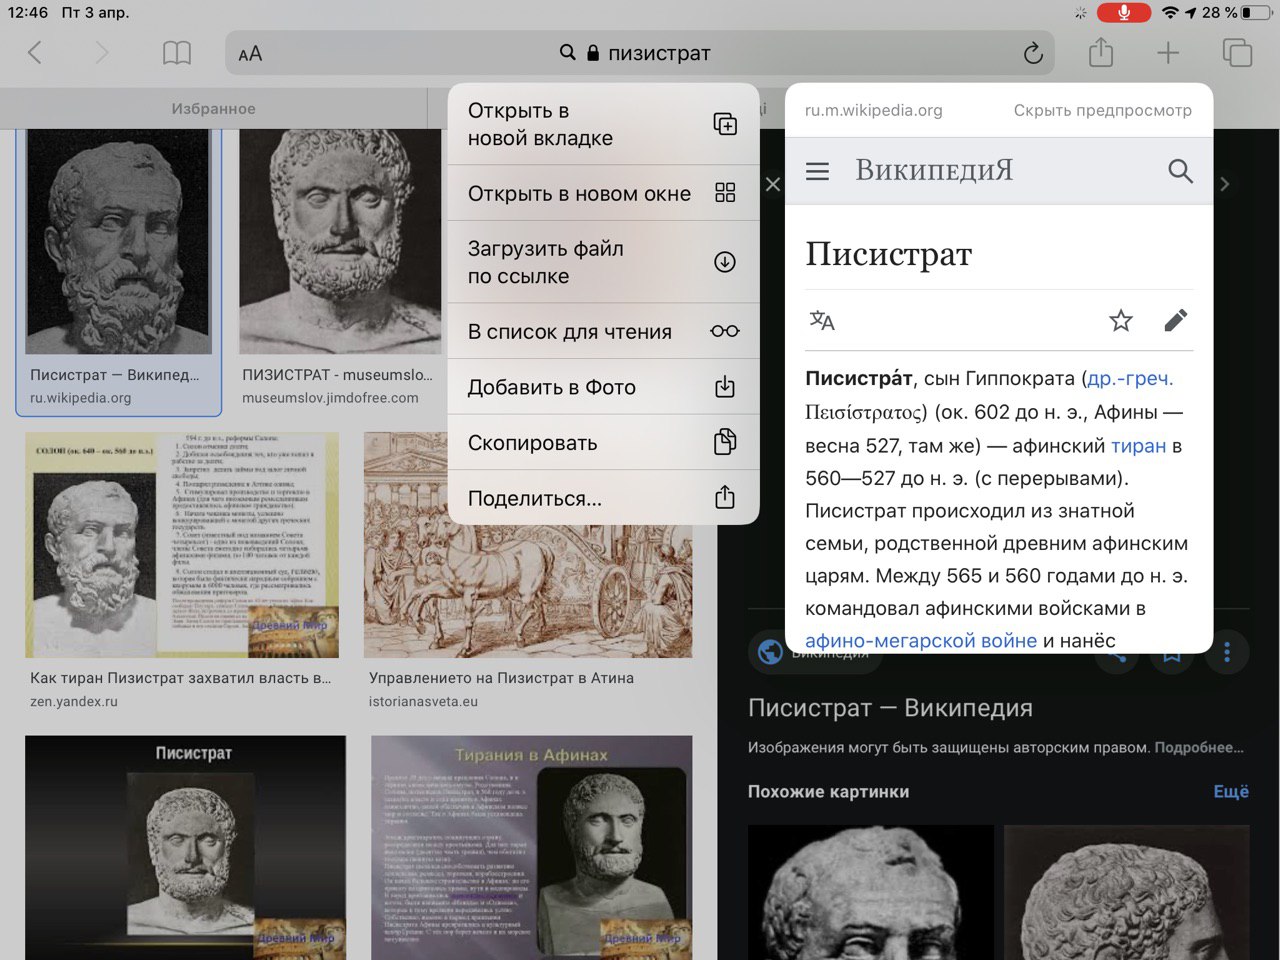Click the museumslov.jimdofree.com source text

coord(330,398)
